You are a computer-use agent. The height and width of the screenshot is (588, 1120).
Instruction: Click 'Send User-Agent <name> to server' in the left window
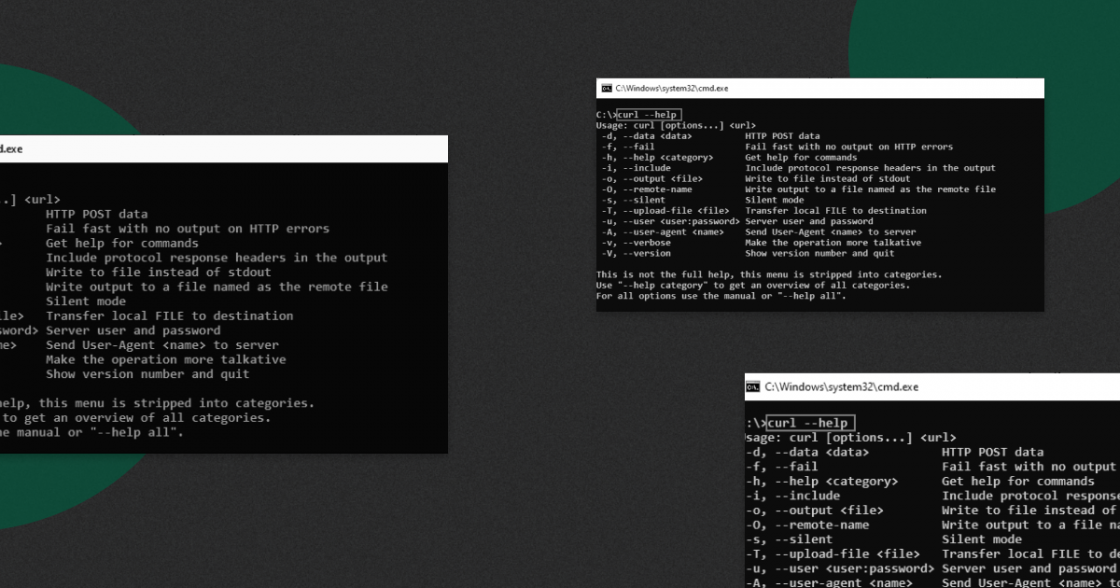tap(162, 345)
